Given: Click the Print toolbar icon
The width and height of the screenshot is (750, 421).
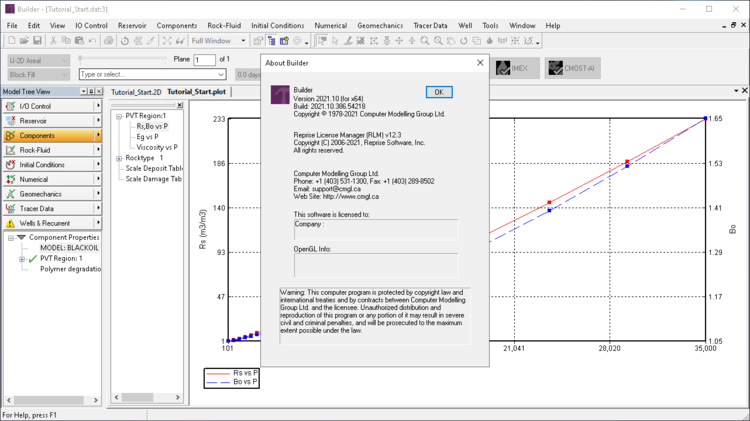Looking at the screenshot, I should [108, 41].
